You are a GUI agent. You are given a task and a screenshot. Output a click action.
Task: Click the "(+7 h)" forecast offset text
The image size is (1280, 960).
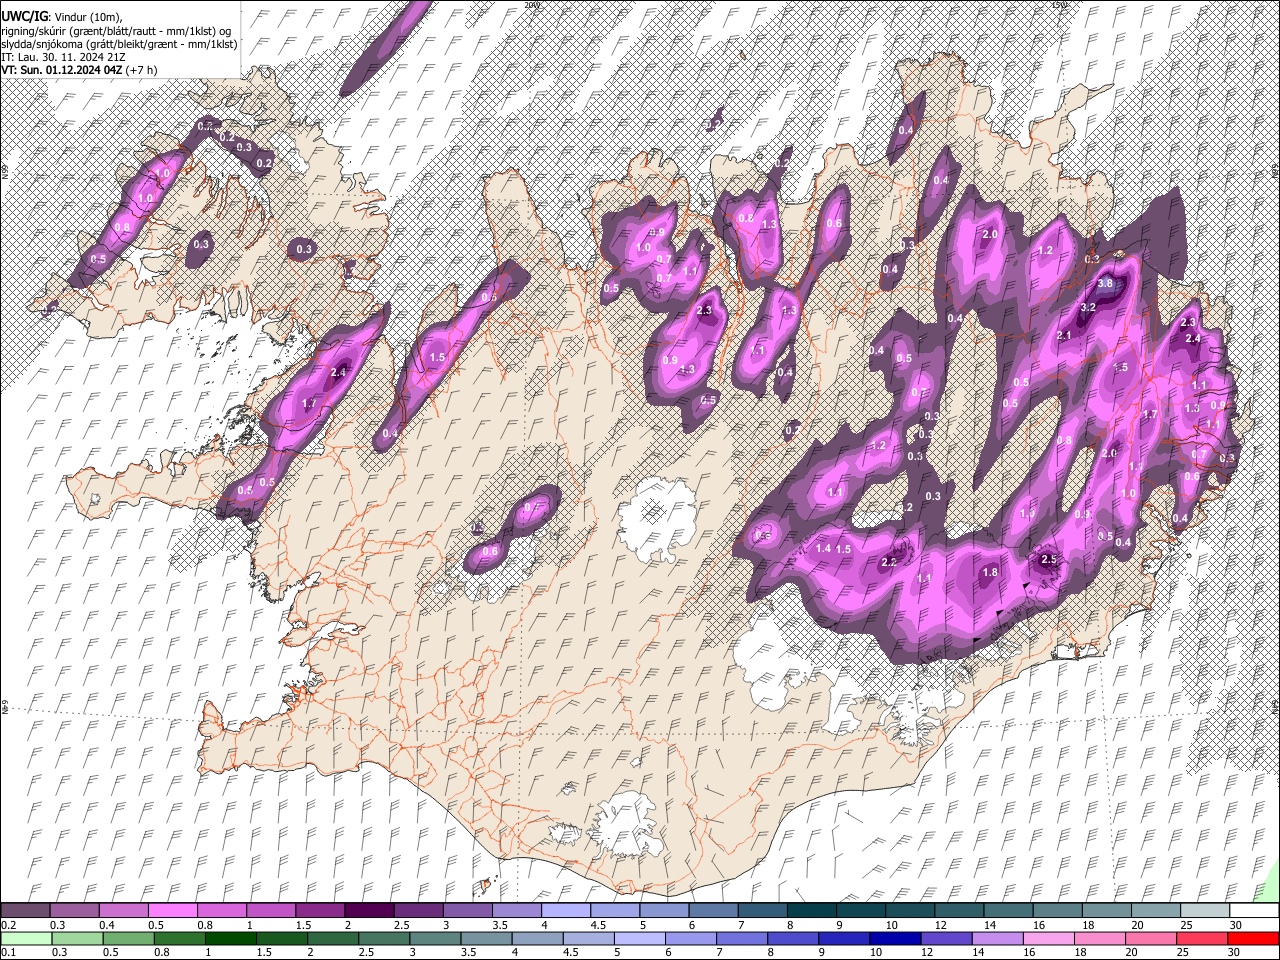(142, 70)
